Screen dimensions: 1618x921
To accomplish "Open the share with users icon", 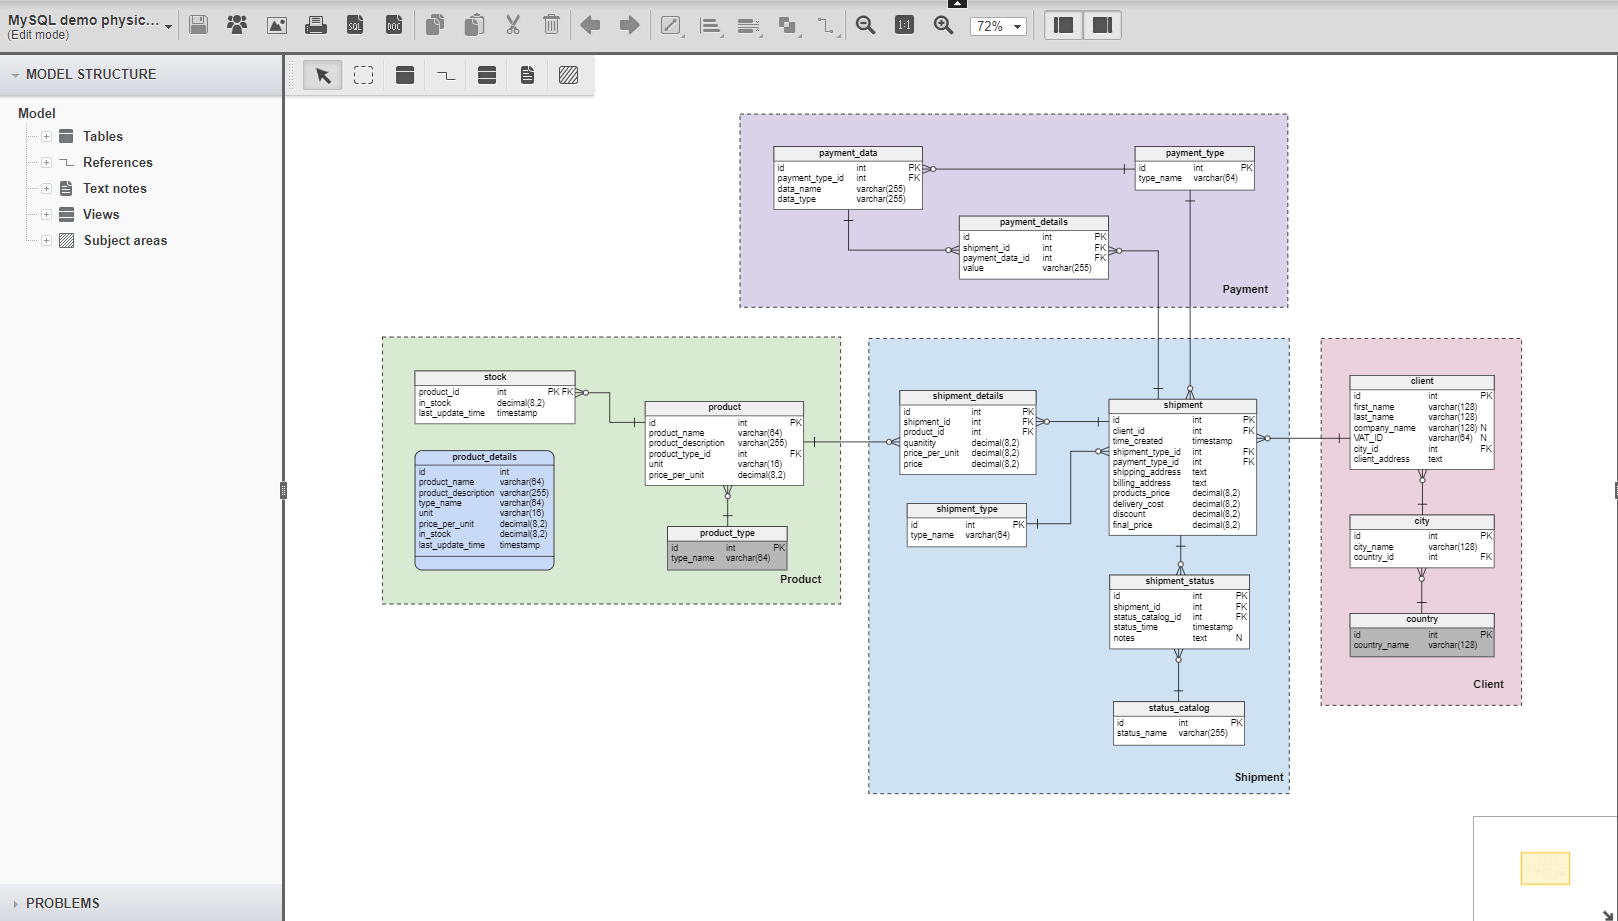I will click(237, 25).
